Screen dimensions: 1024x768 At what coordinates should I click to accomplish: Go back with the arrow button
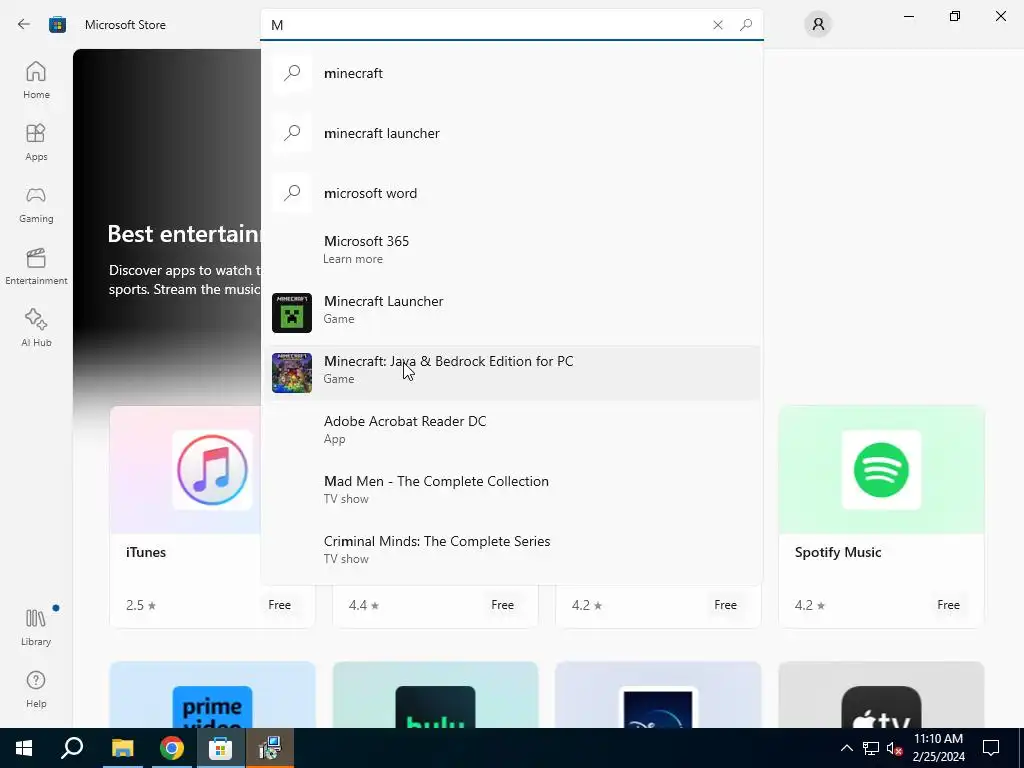pos(24,24)
